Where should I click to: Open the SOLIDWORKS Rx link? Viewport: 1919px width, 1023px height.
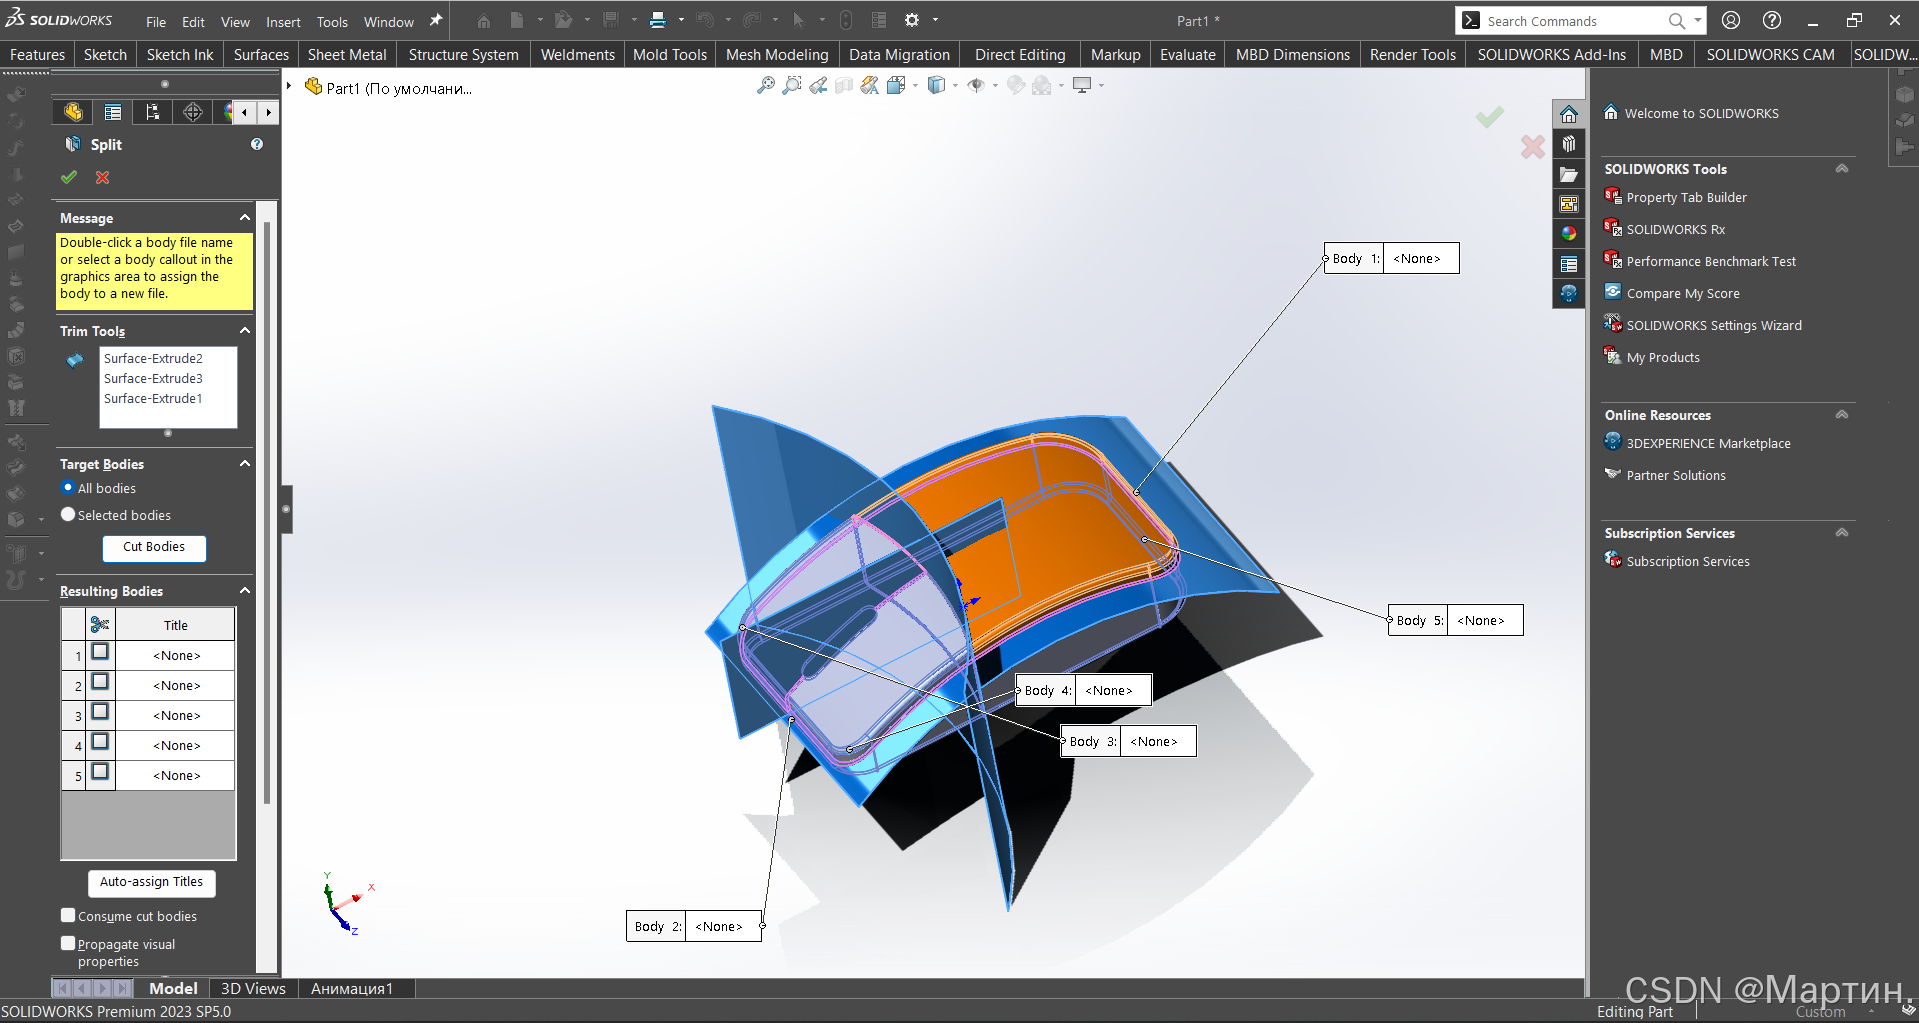tap(1675, 230)
